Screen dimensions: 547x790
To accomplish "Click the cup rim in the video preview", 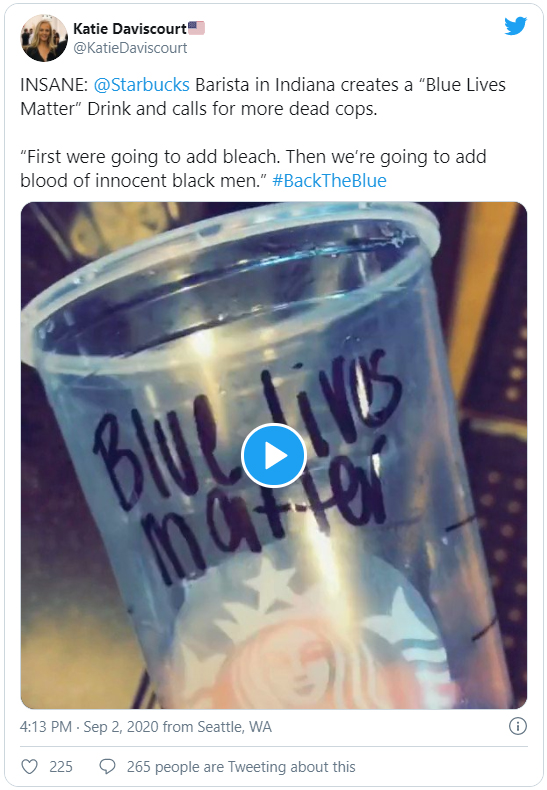I will pos(232,282).
